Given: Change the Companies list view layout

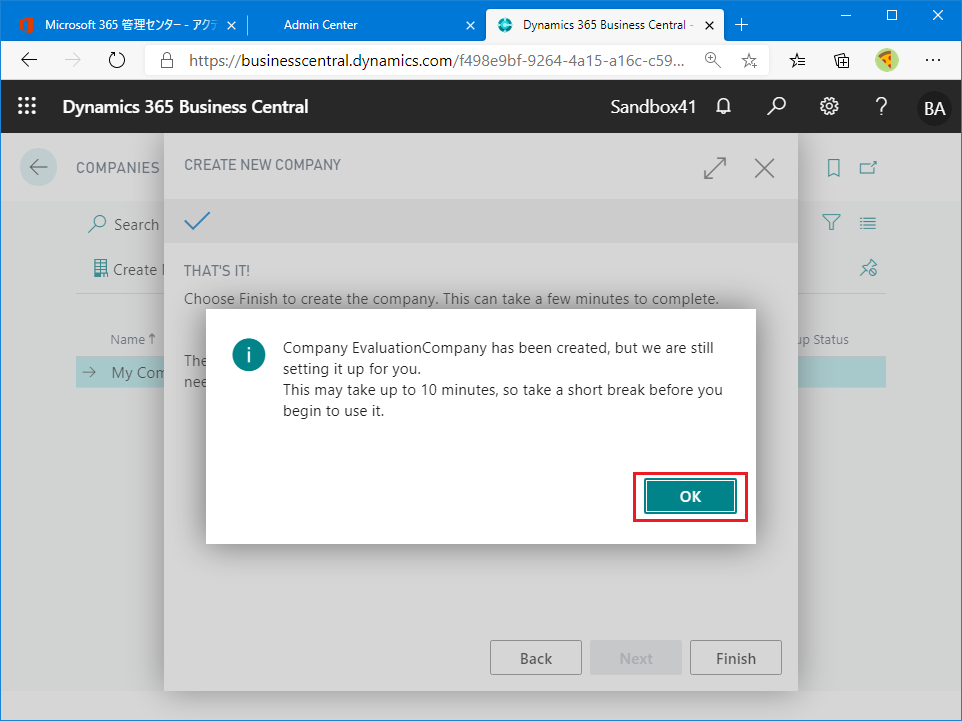Looking at the screenshot, I should (868, 223).
